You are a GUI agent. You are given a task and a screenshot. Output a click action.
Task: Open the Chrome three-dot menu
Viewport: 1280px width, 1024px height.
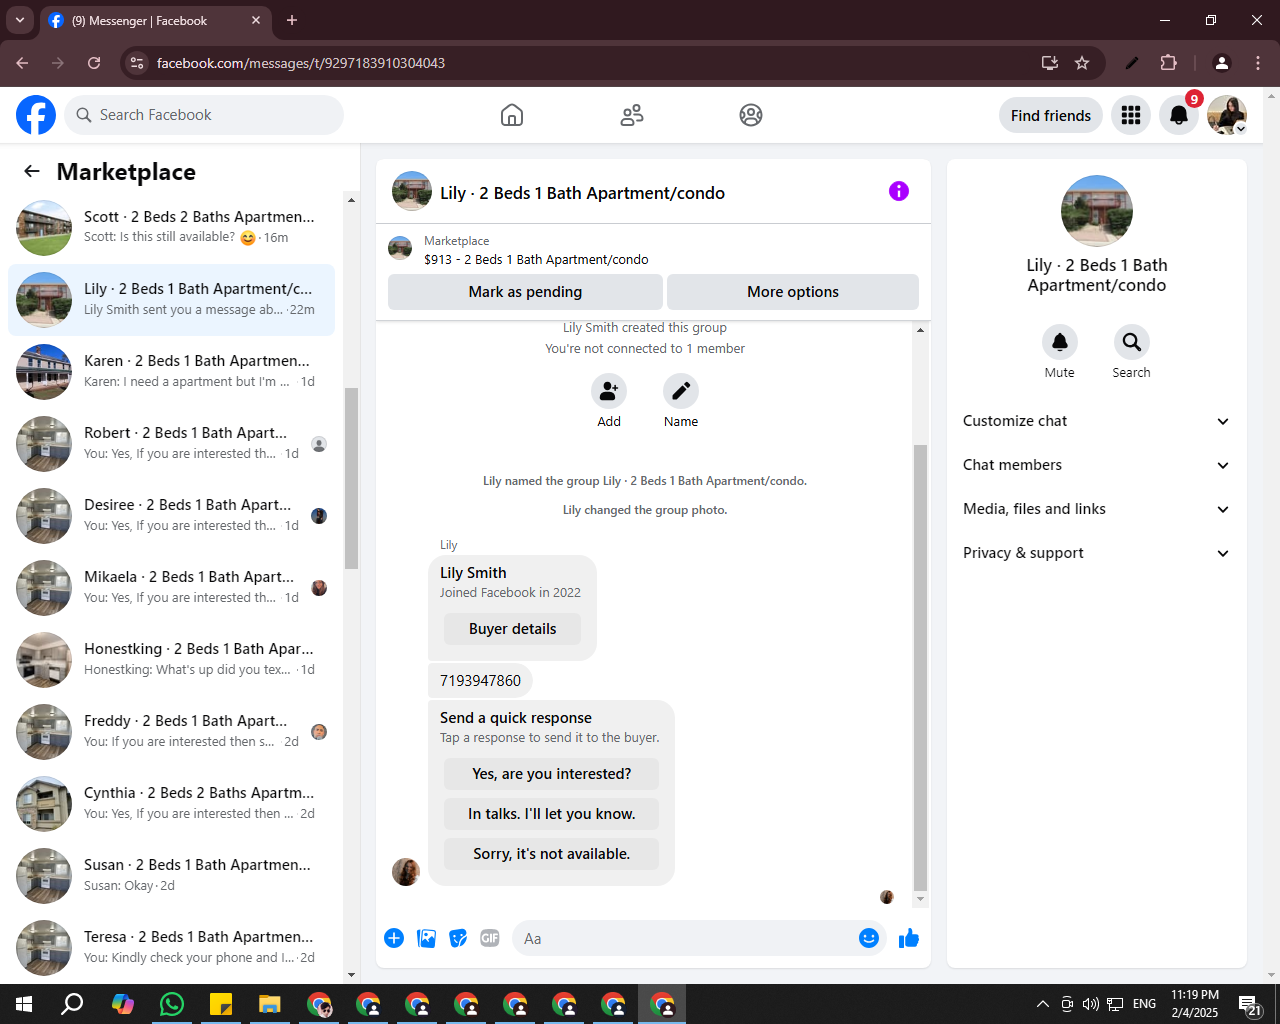[x=1258, y=63]
